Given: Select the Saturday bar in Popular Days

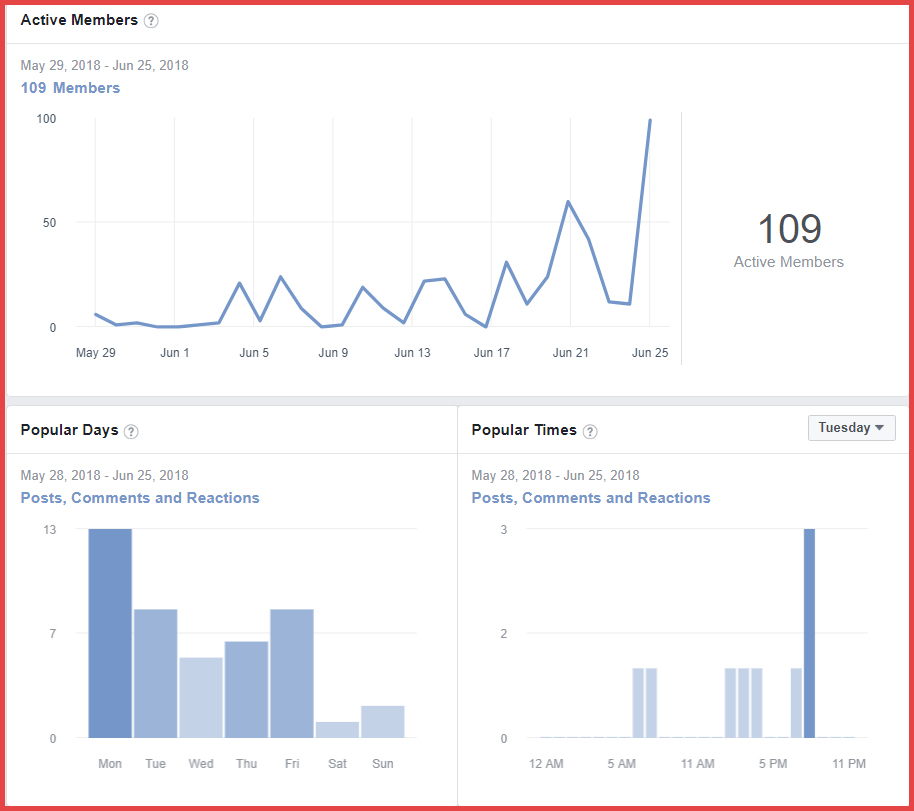Looking at the screenshot, I should [337, 729].
